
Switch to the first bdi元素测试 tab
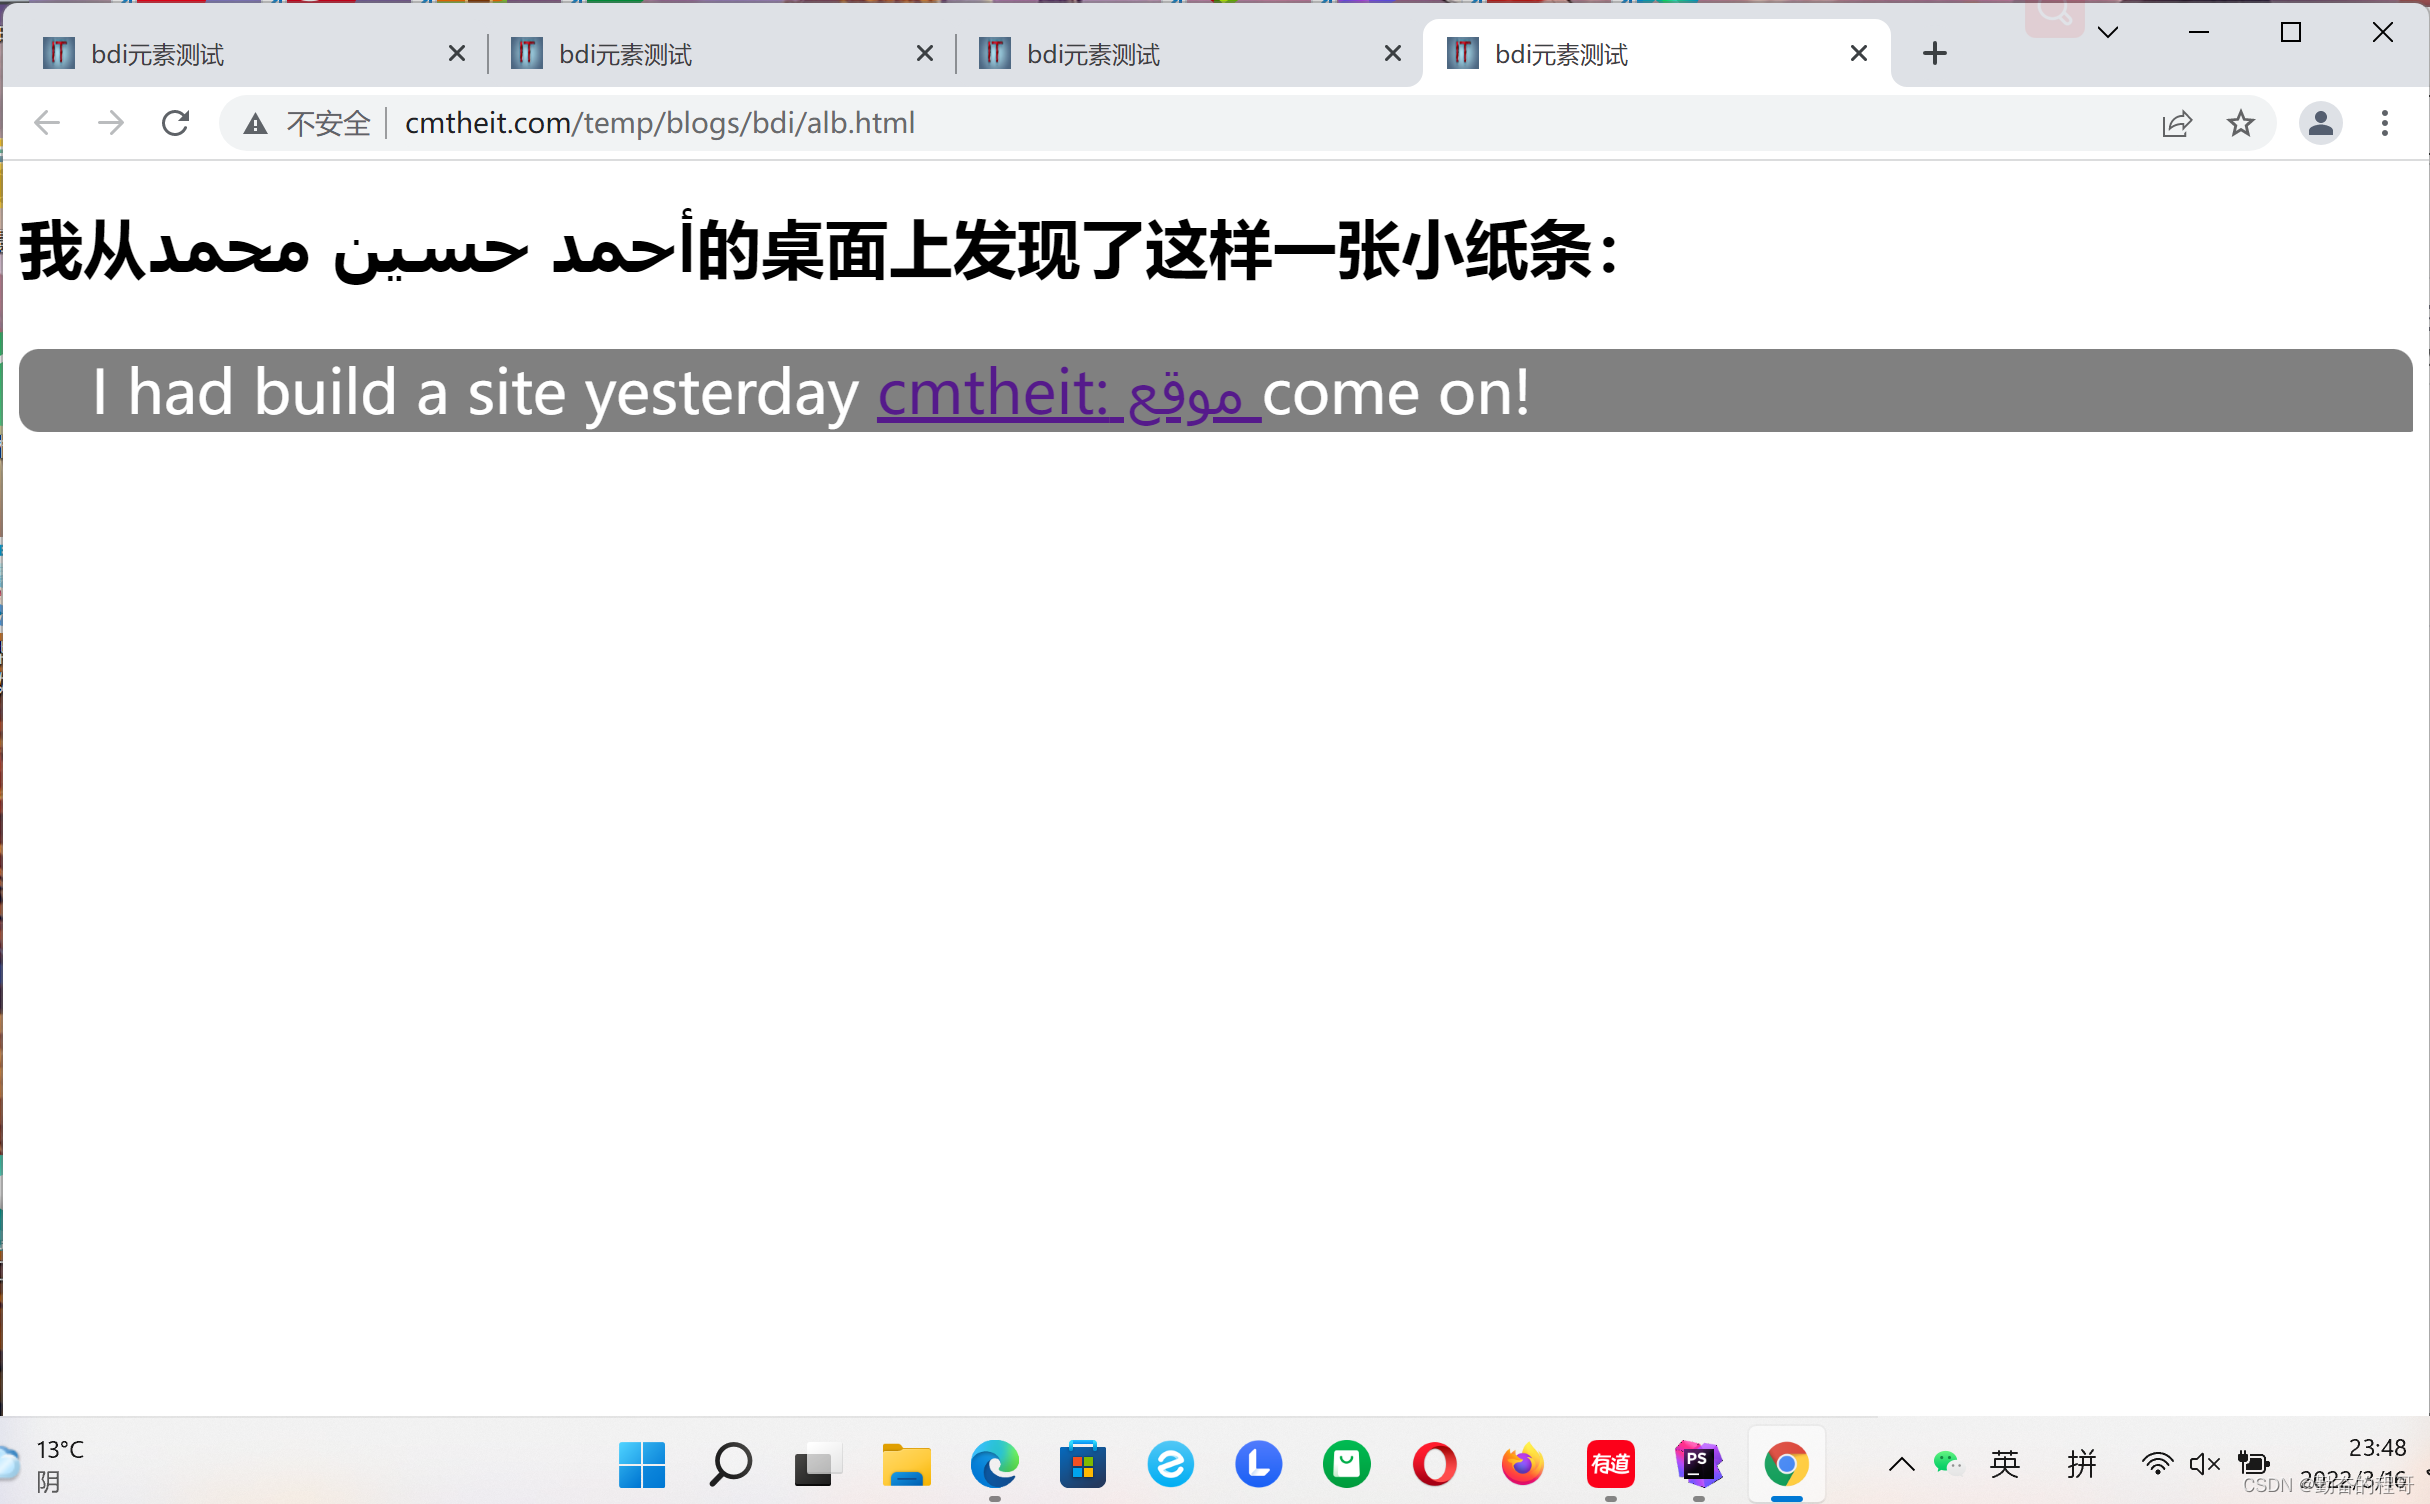tap(240, 54)
